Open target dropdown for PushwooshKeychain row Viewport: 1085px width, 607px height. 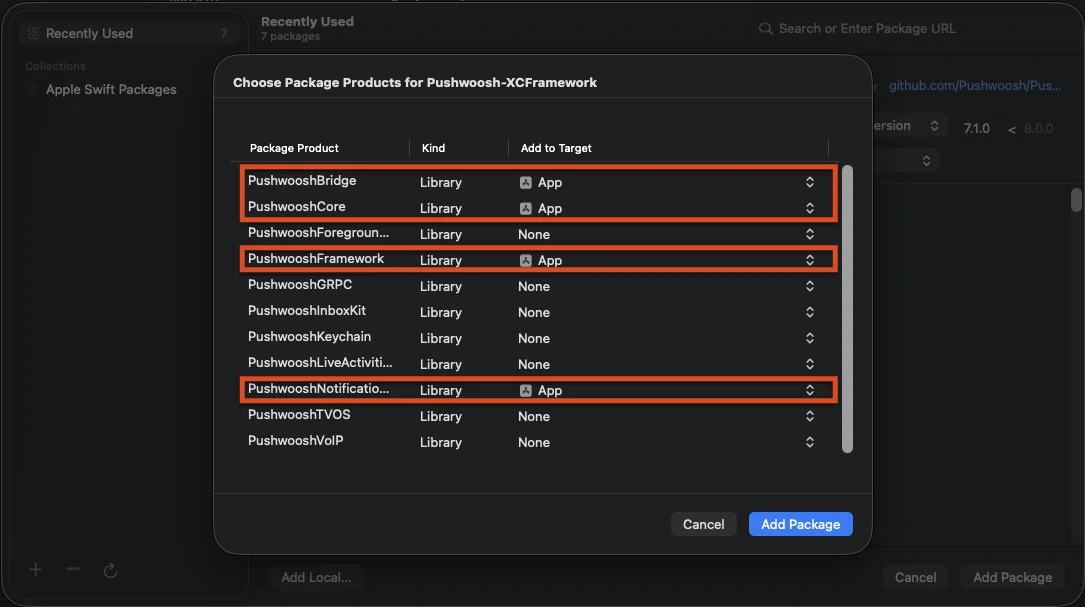click(x=810, y=338)
